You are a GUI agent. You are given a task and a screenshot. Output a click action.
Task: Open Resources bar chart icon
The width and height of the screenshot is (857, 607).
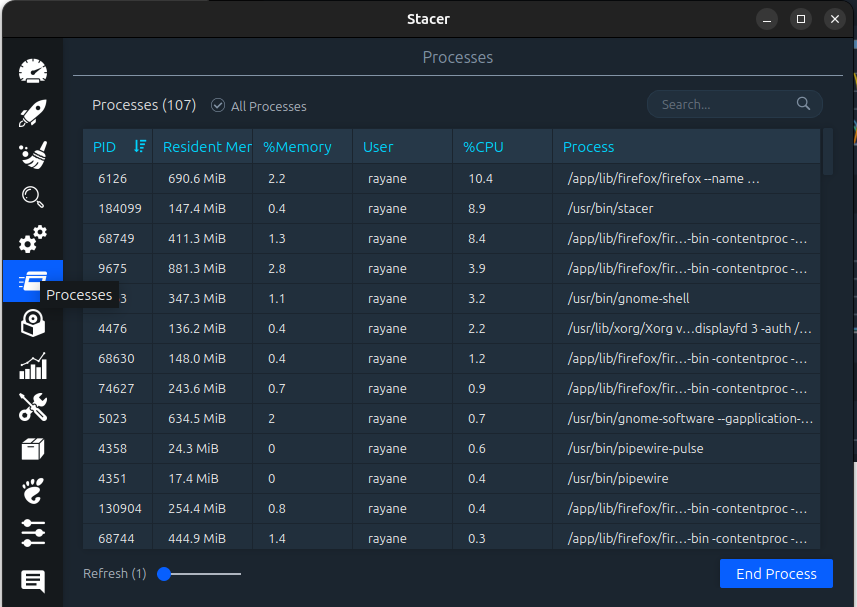(x=33, y=366)
